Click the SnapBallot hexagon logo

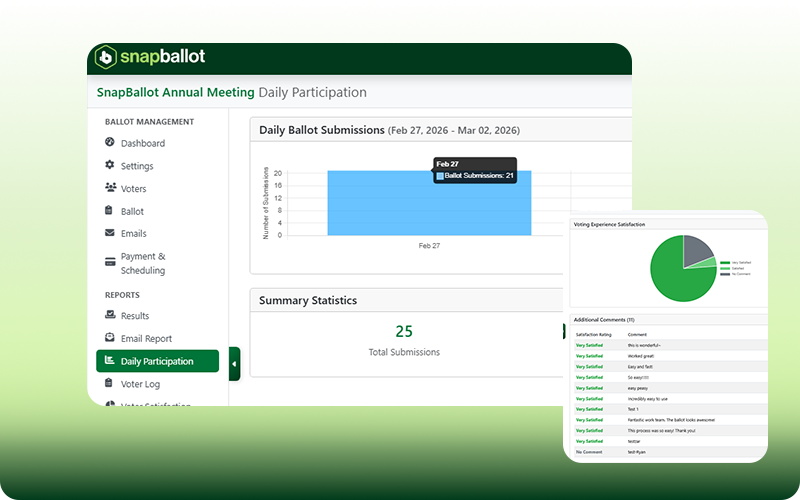(106, 57)
